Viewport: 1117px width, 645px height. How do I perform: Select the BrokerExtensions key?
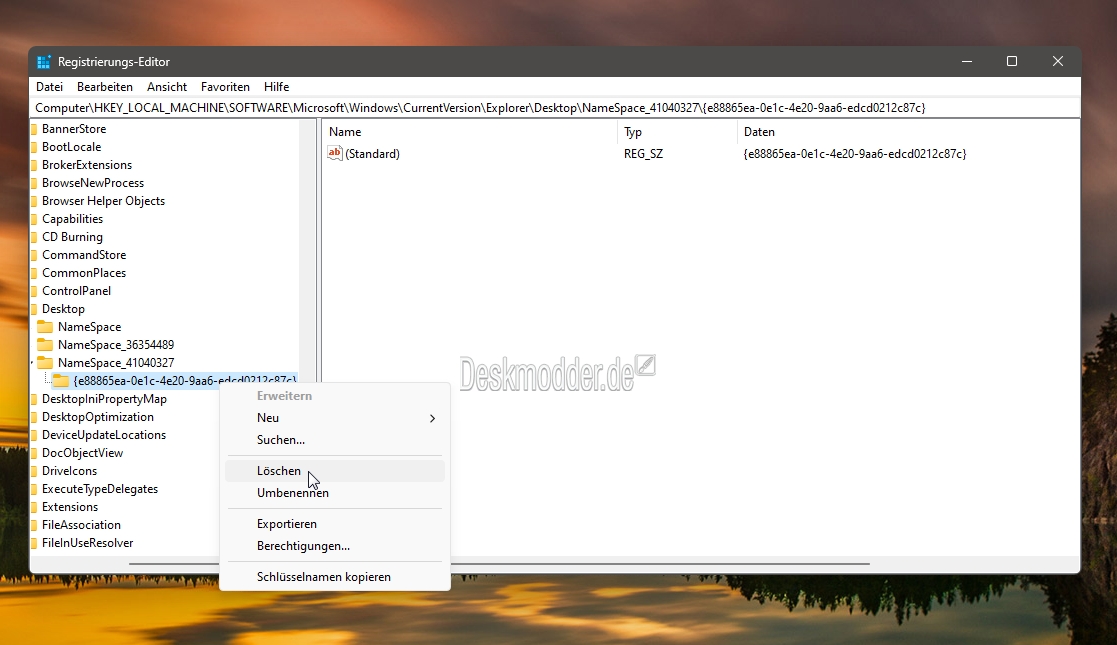(x=87, y=165)
